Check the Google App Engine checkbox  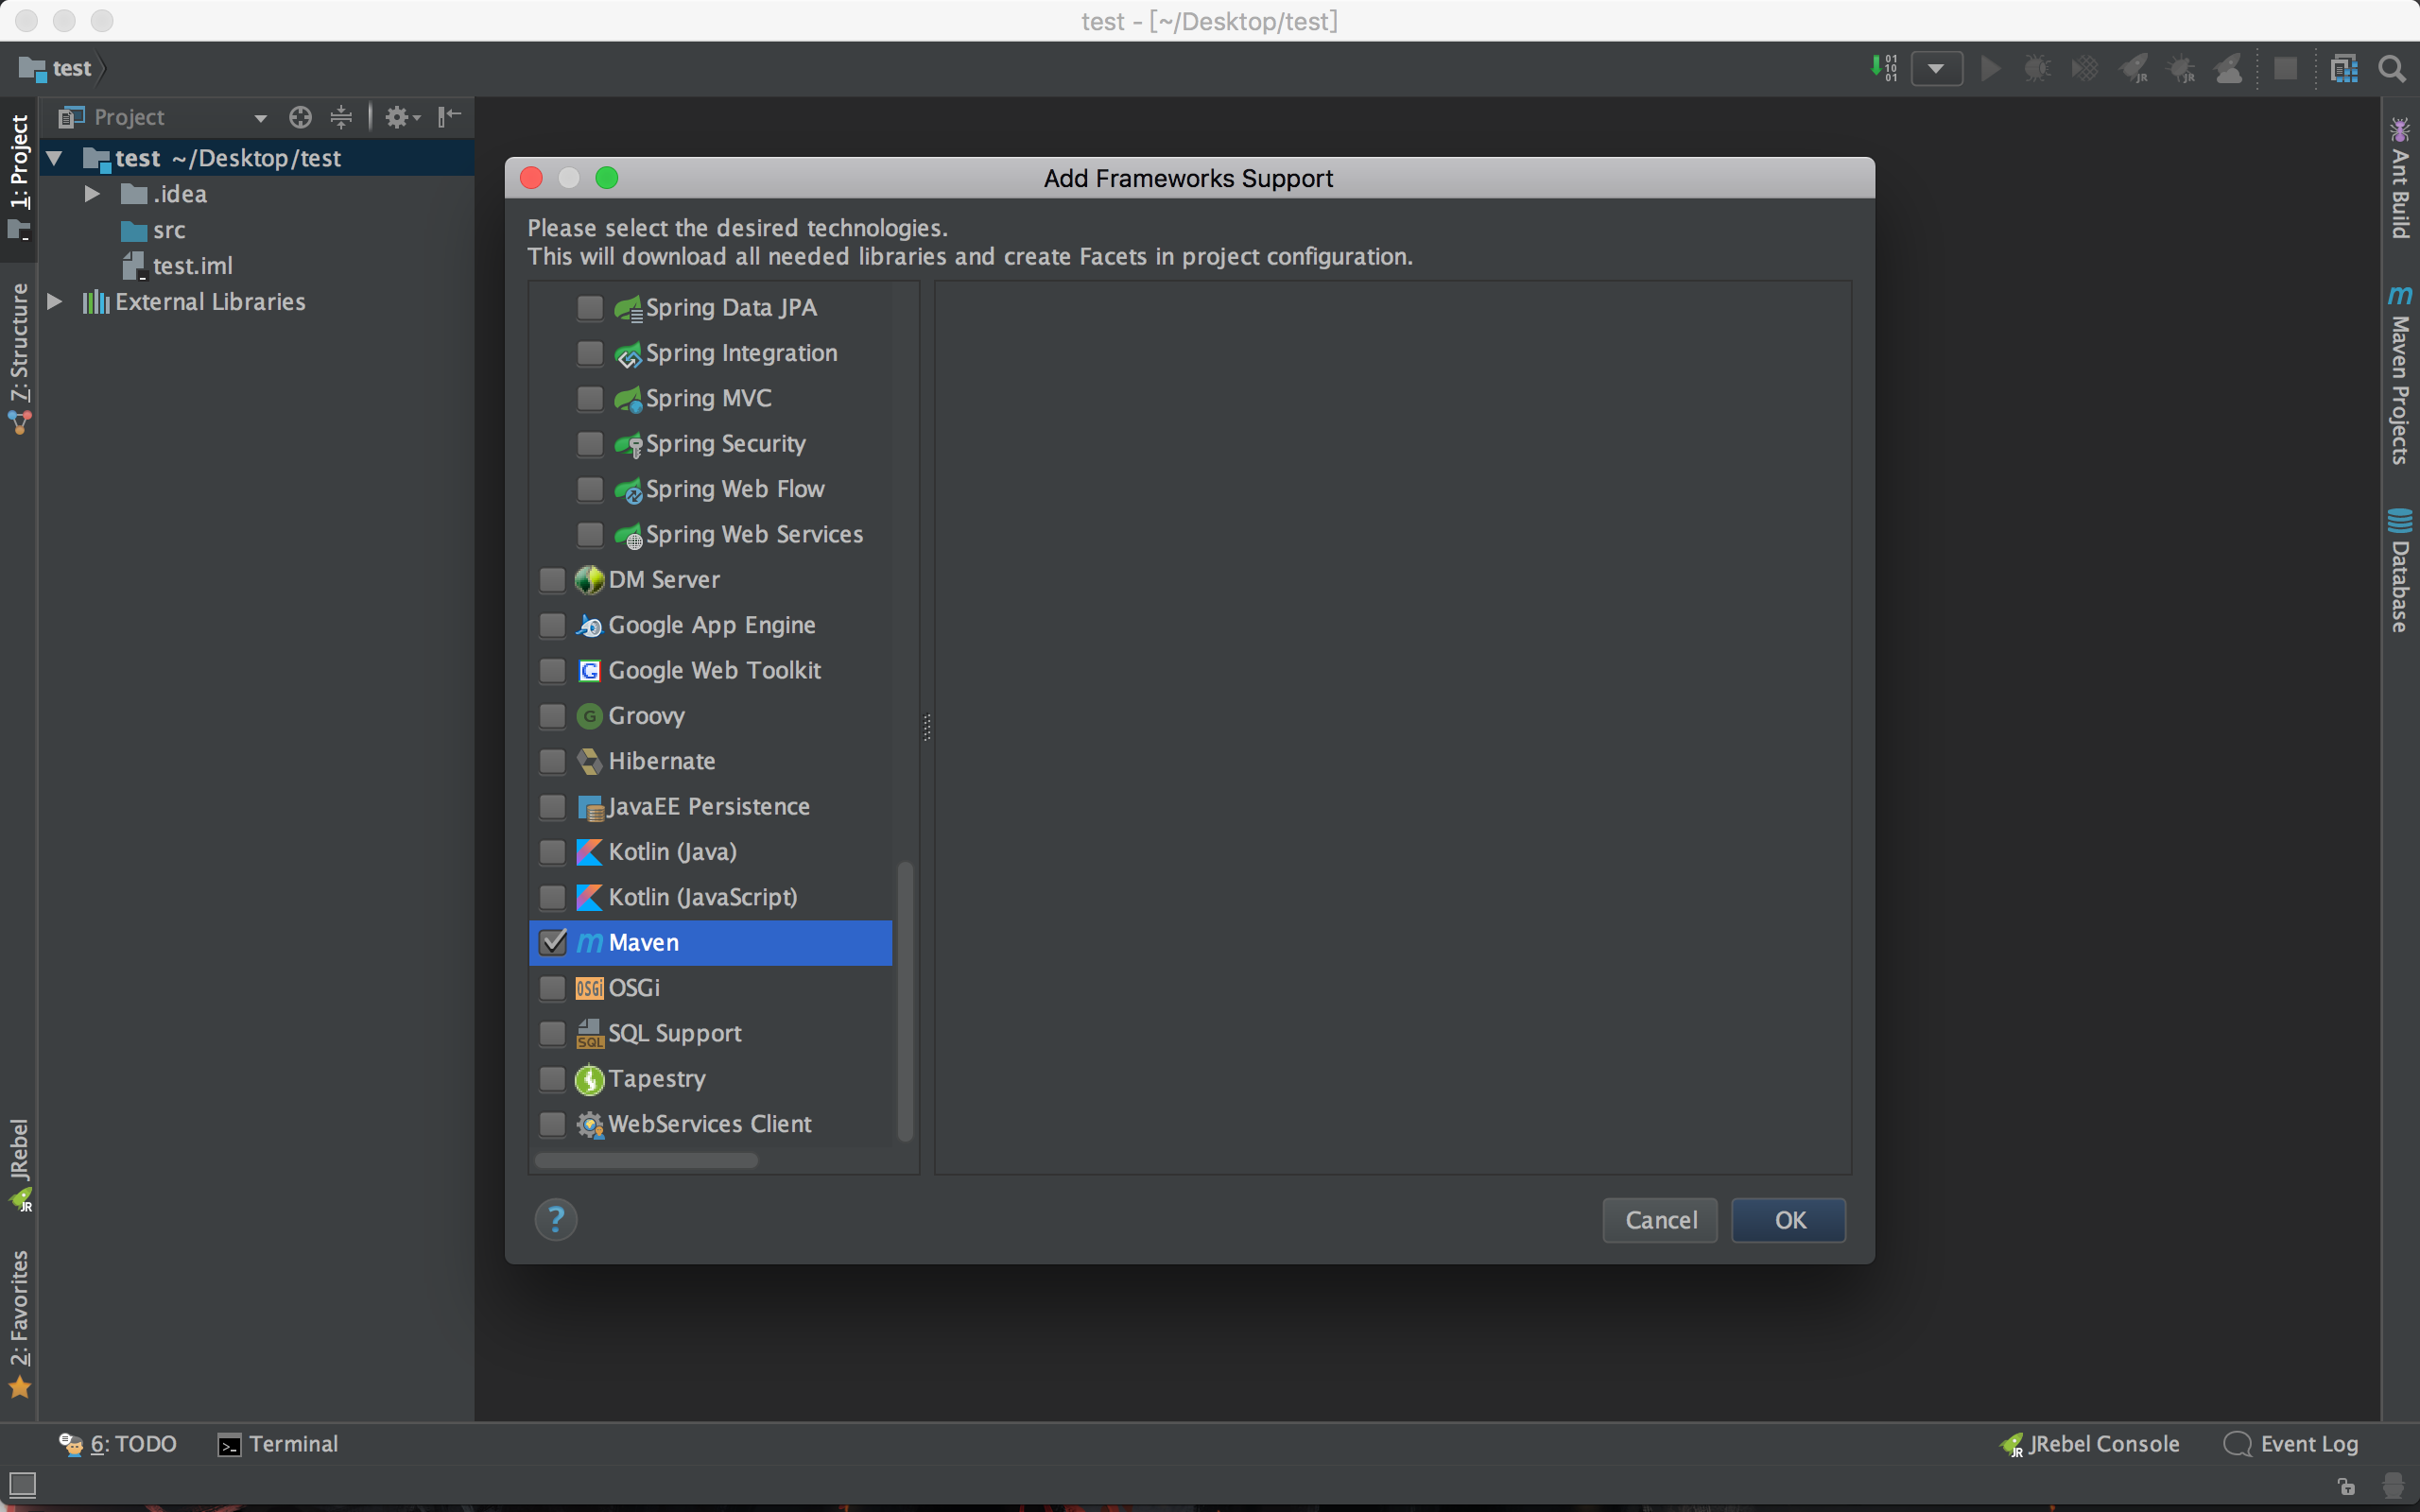(x=552, y=625)
